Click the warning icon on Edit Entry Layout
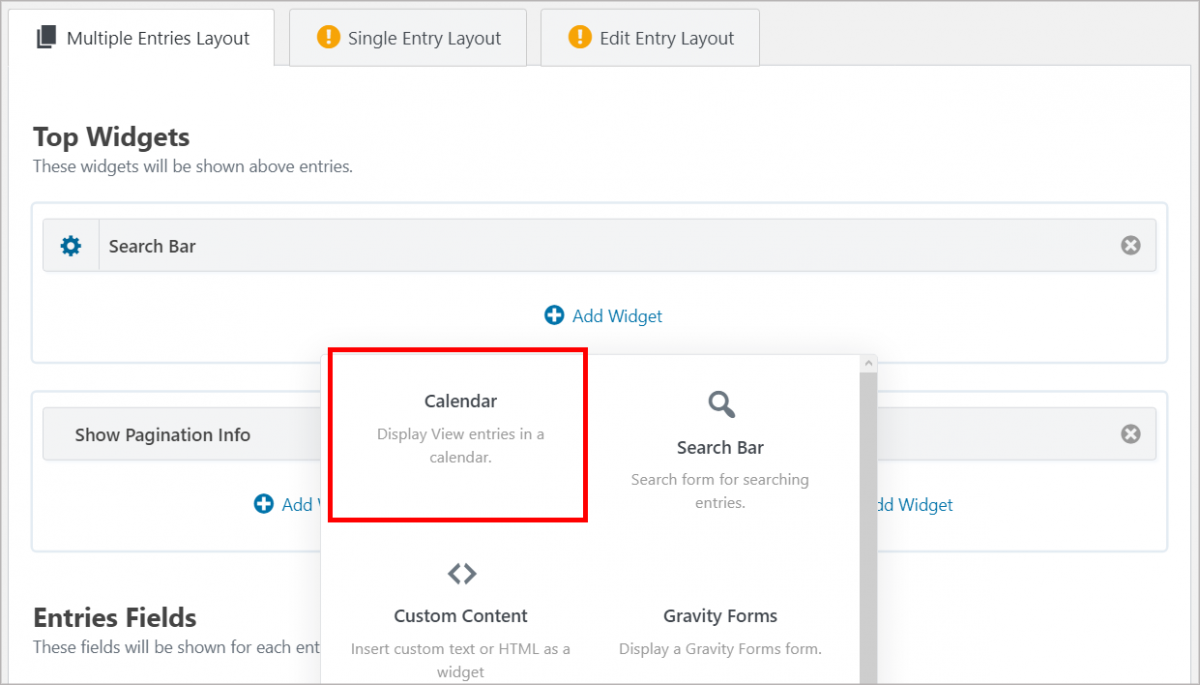The width and height of the screenshot is (1200, 685). pyautogui.click(x=577, y=38)
